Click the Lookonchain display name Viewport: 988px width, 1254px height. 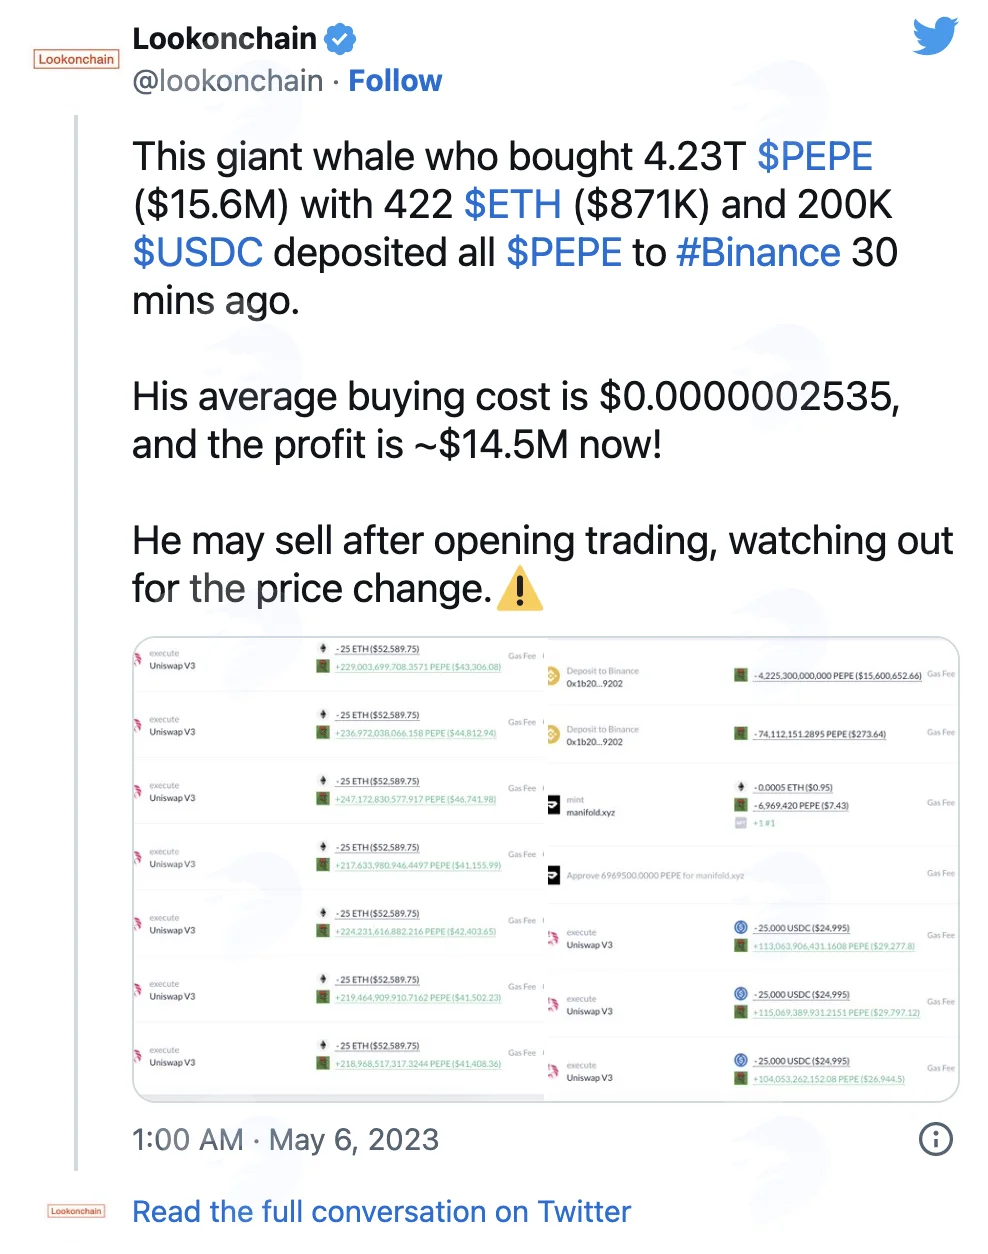click(225, 39)
